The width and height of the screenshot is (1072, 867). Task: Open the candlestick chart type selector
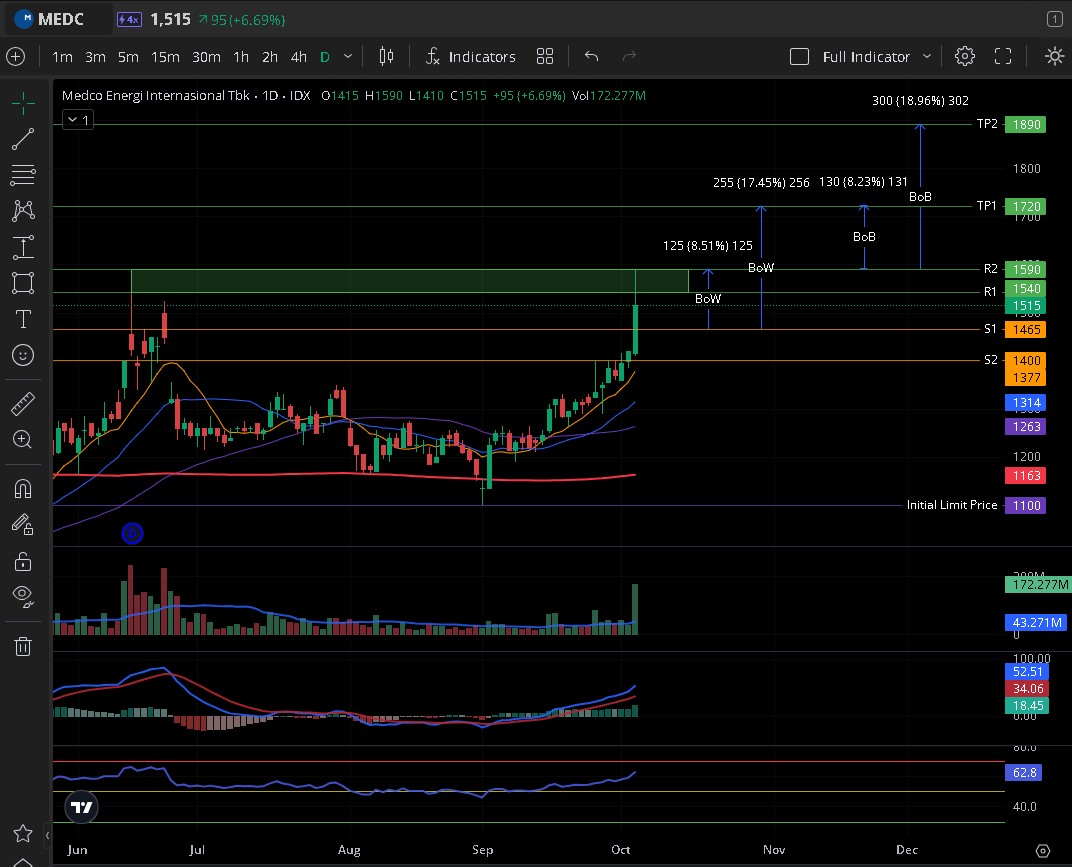[x=387, y=57]
